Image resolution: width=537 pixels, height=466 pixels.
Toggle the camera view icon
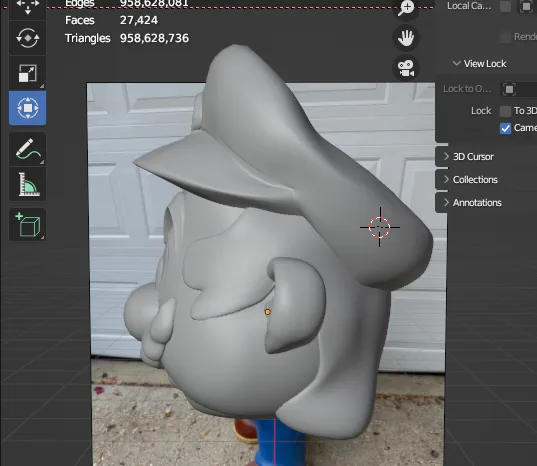pos(406,67)
